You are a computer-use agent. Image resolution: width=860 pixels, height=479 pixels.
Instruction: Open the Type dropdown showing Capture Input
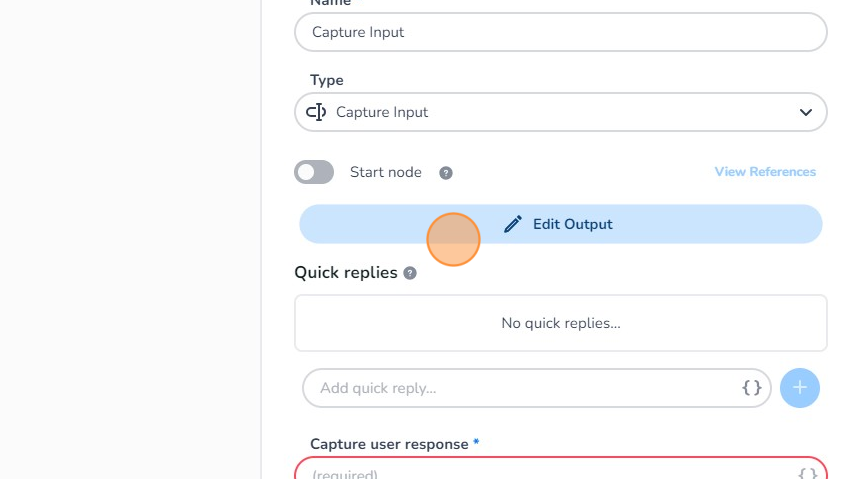click(560, 112)
